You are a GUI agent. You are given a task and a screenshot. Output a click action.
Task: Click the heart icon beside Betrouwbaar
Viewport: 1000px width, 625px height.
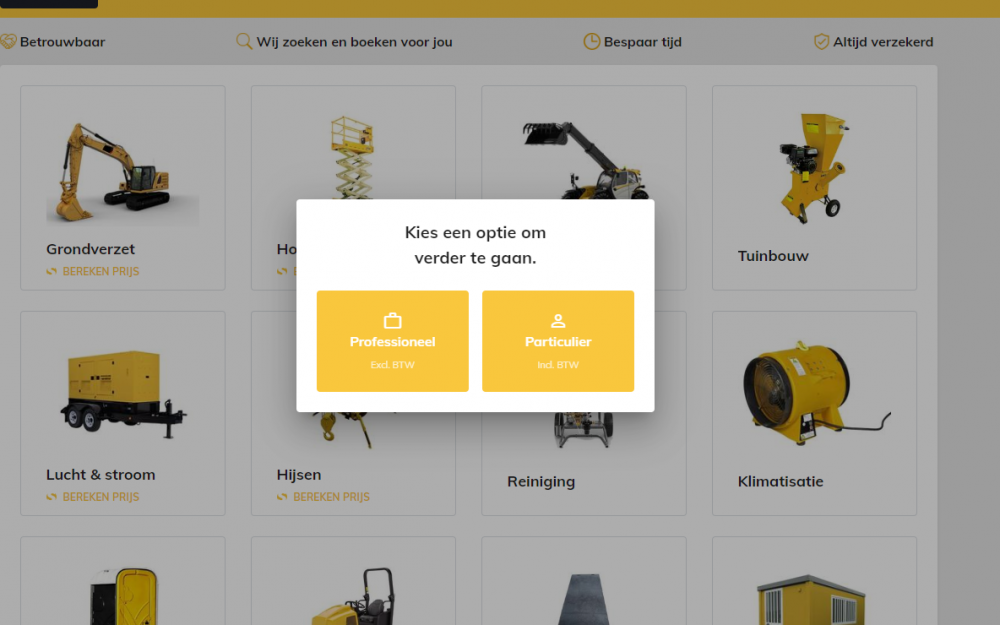(8, 41)
